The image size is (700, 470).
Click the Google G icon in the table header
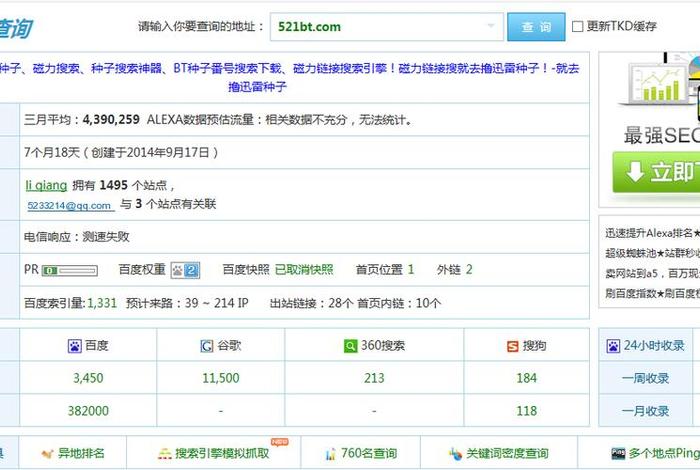tap(207, 345)
